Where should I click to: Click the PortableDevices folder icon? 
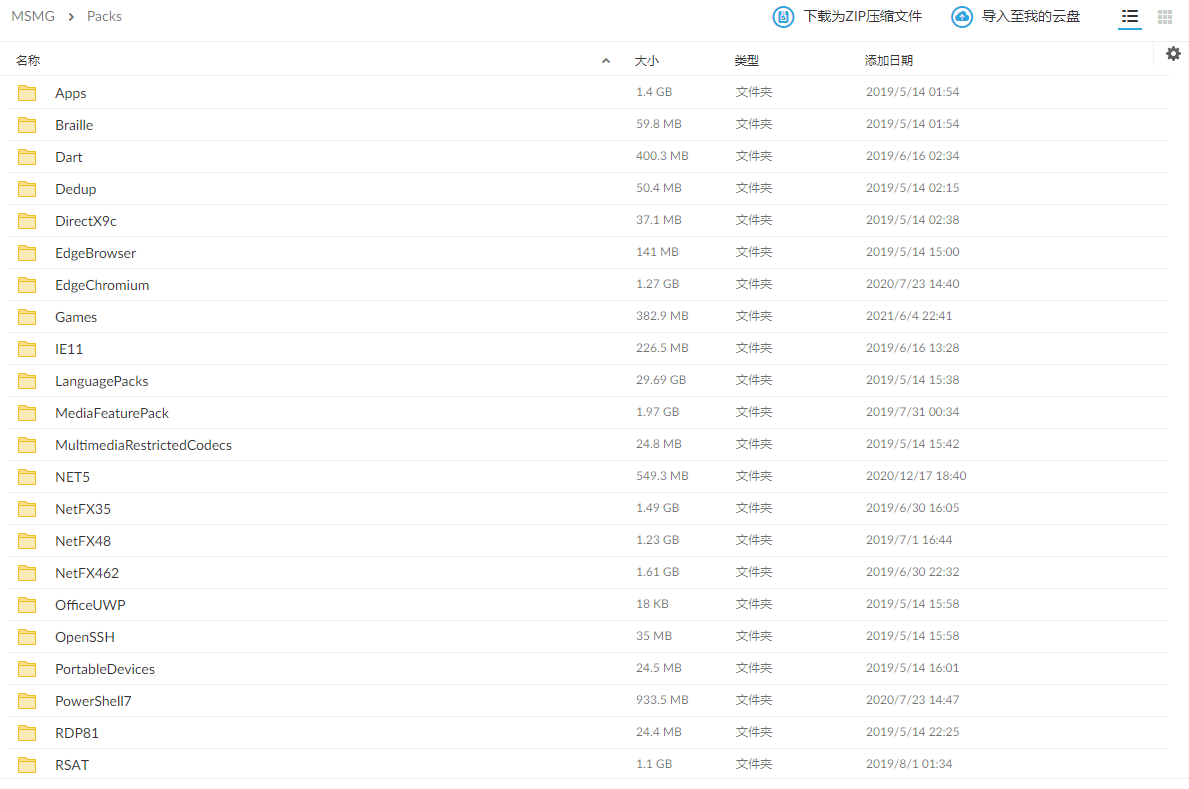click(x=27, y=668)
